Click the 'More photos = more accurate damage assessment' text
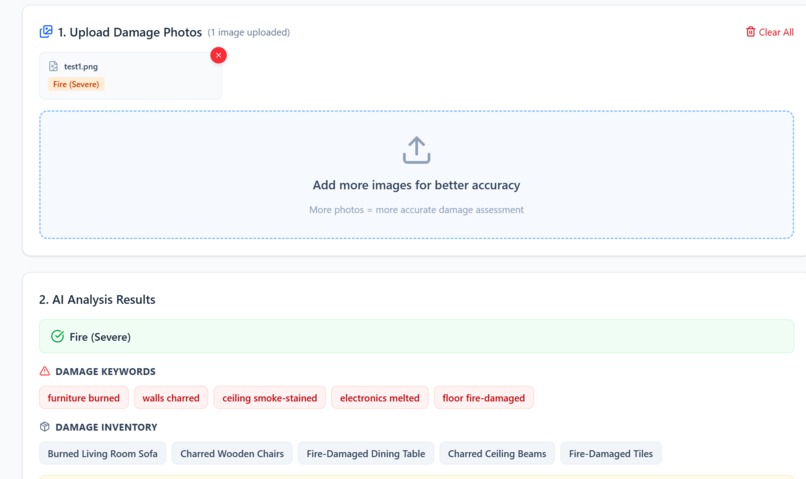Image resolution: width=806 pixels, height=479 pixels. point(416,210)
